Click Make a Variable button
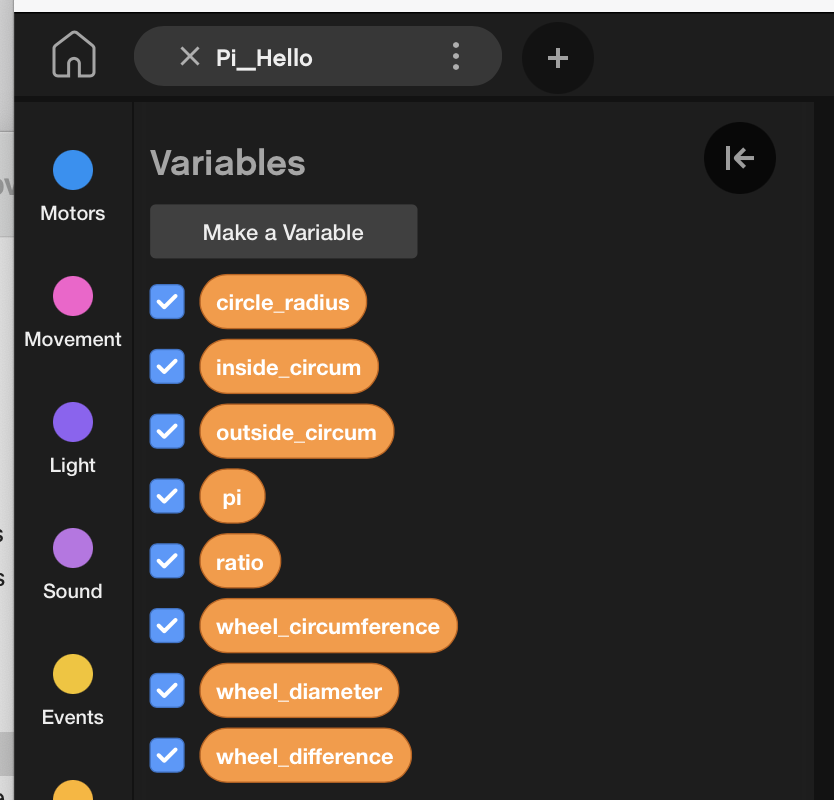 pos(283,232)
